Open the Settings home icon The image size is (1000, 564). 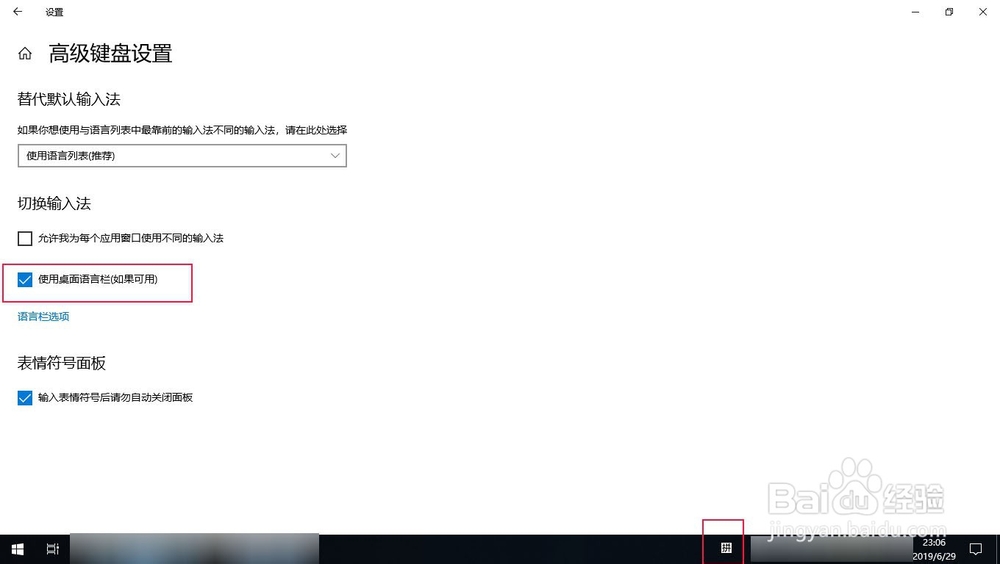click(x=25, y=54)
